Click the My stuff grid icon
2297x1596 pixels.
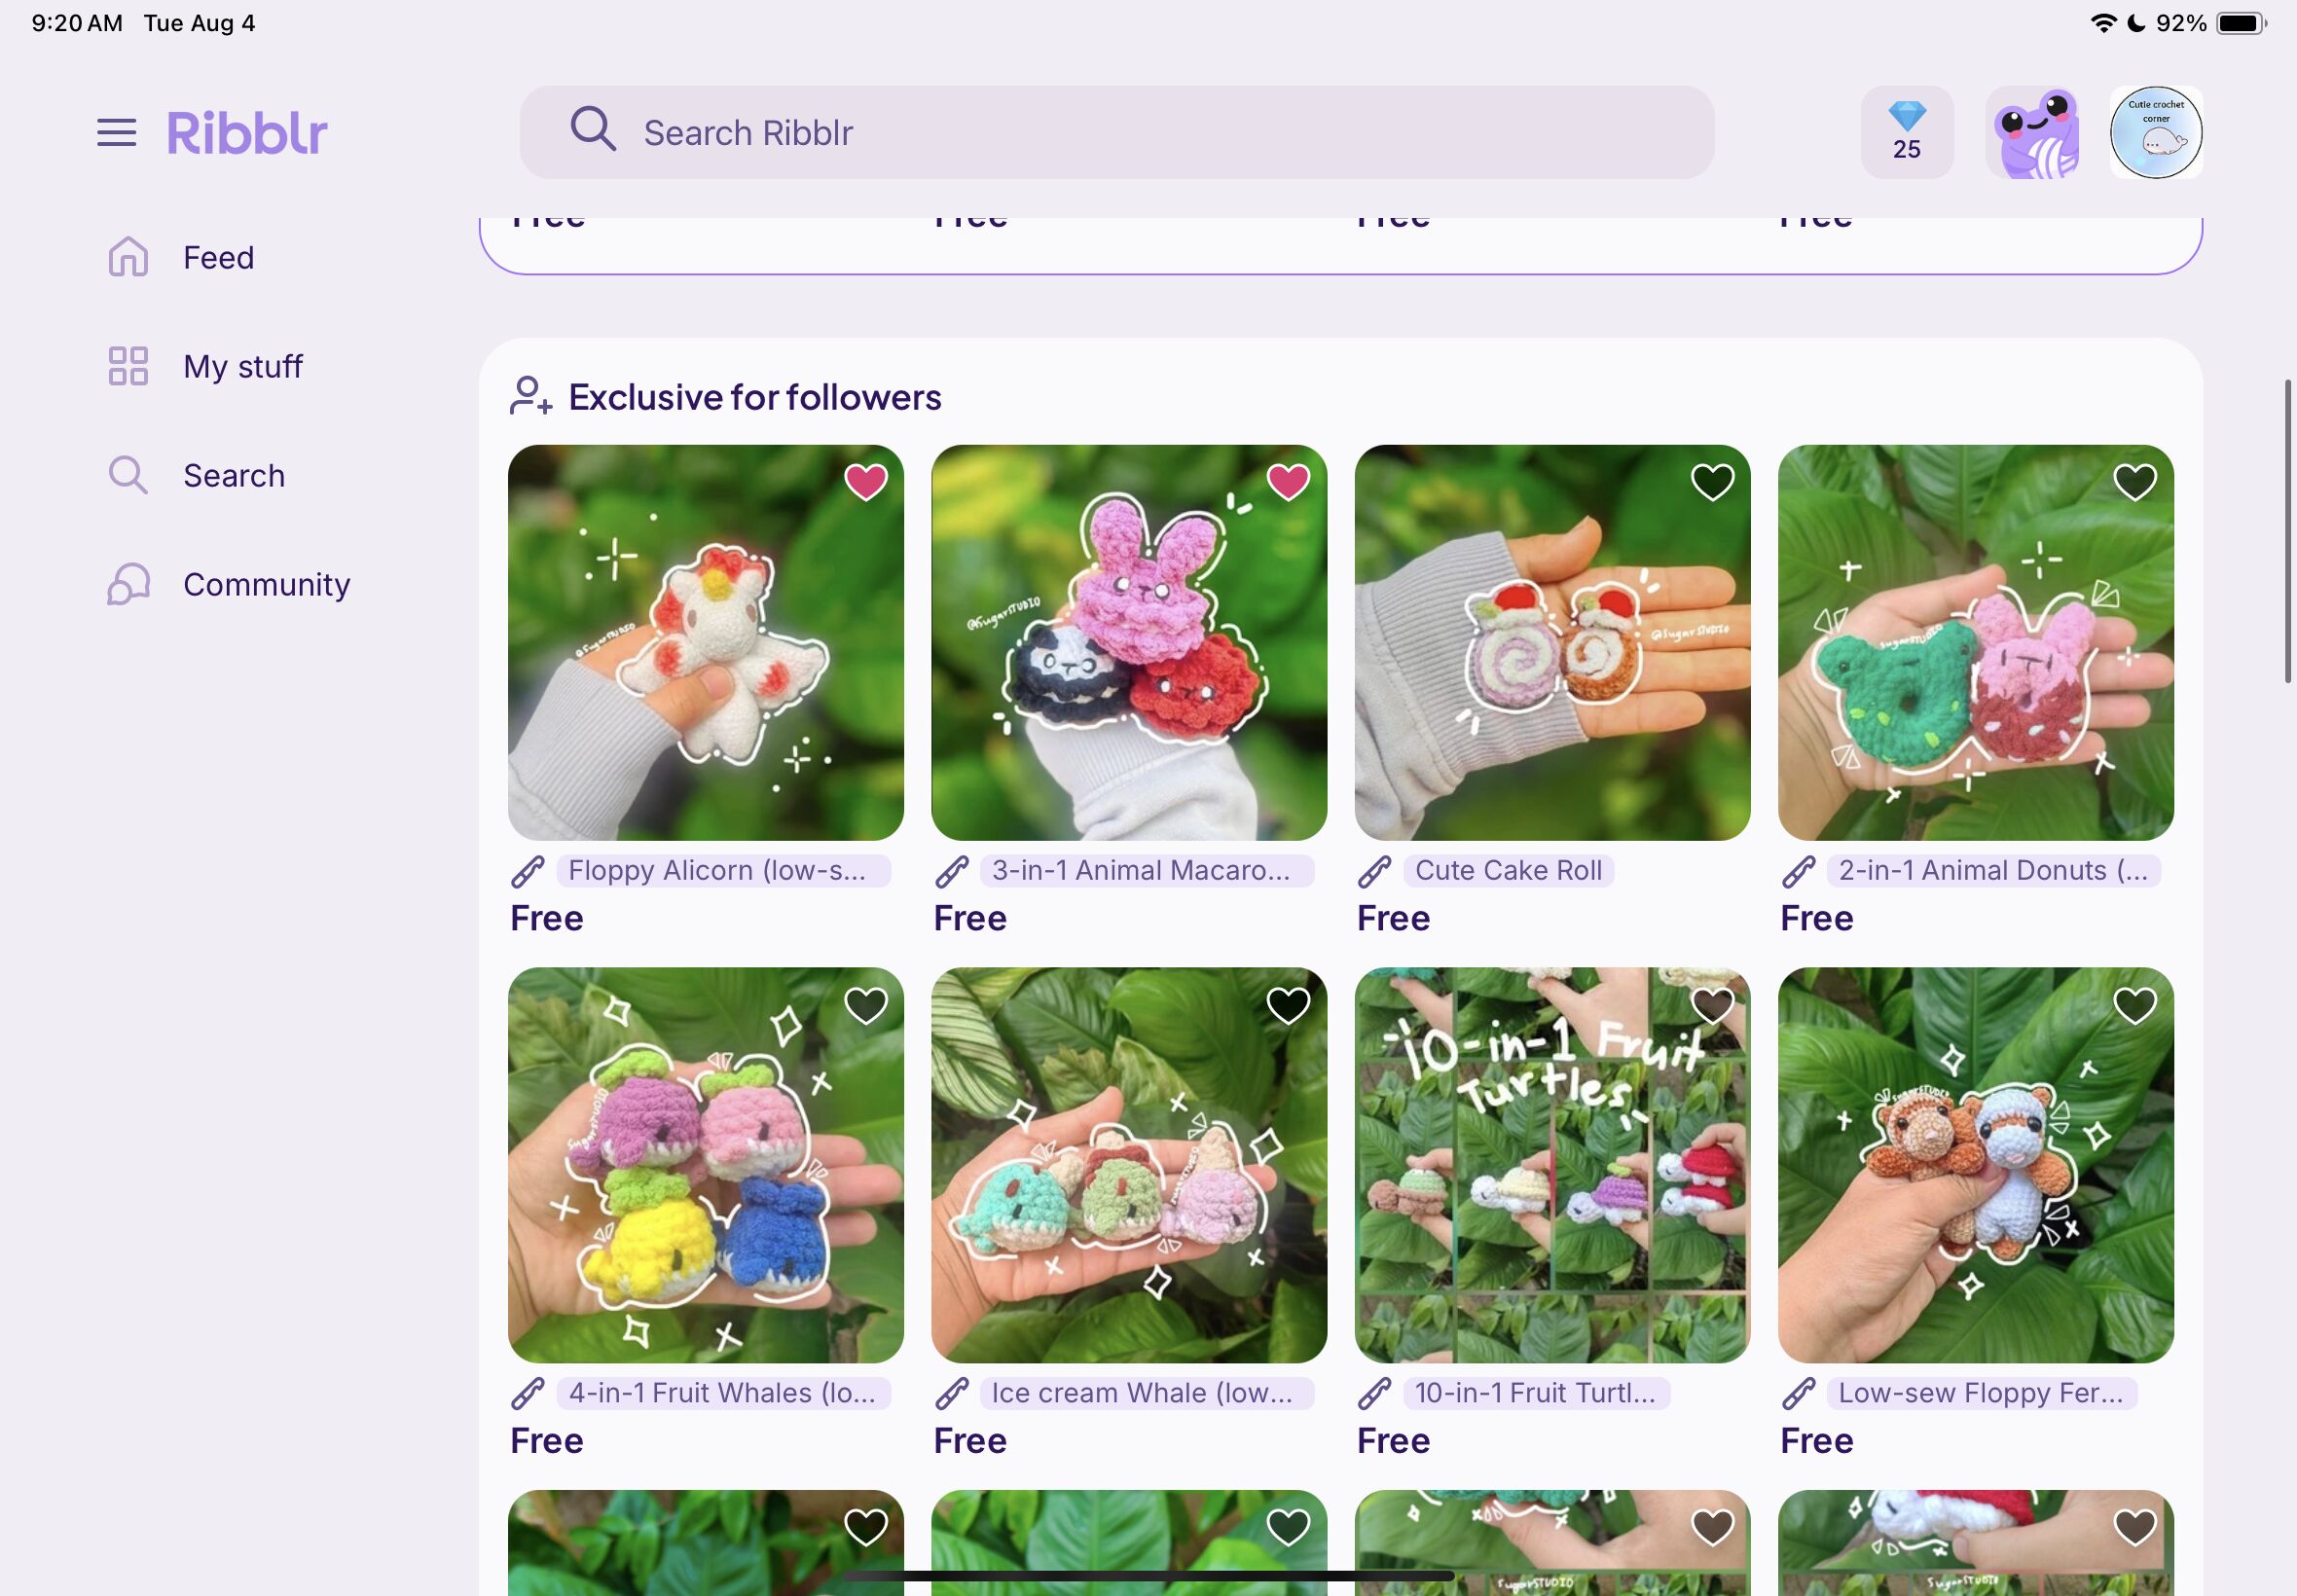tap(128, 366)
